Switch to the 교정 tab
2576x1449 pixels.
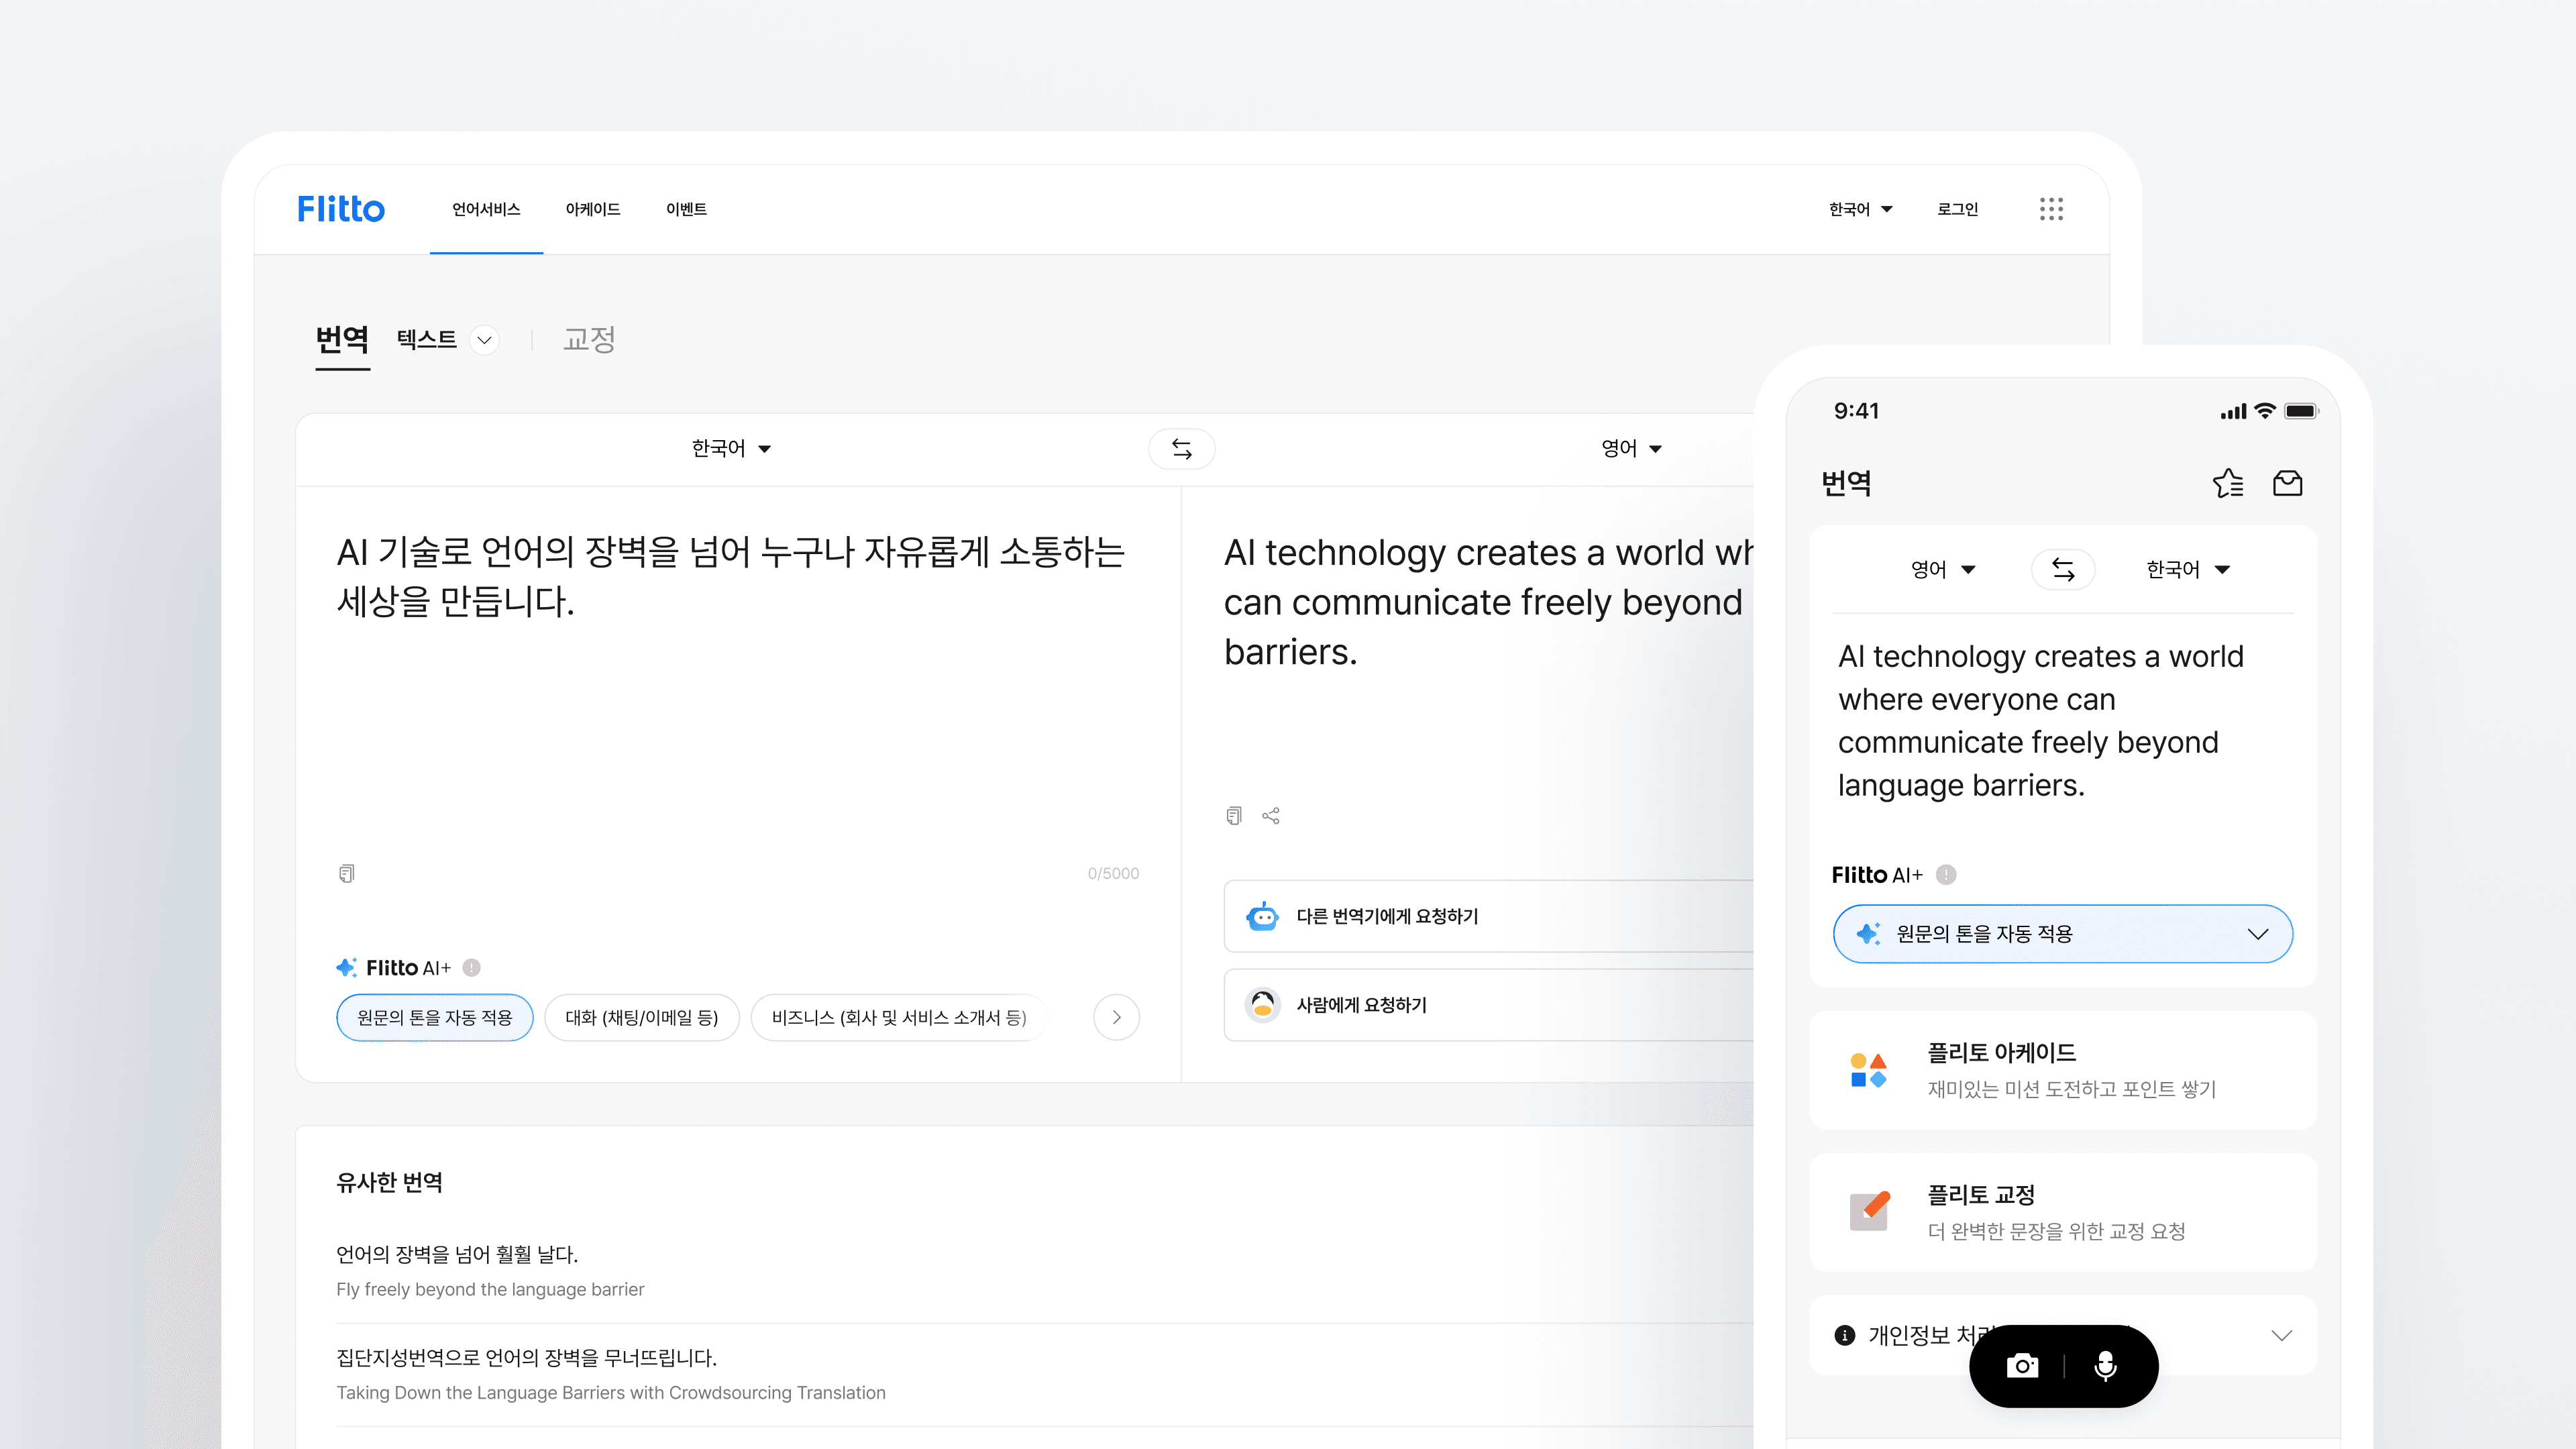589,340
